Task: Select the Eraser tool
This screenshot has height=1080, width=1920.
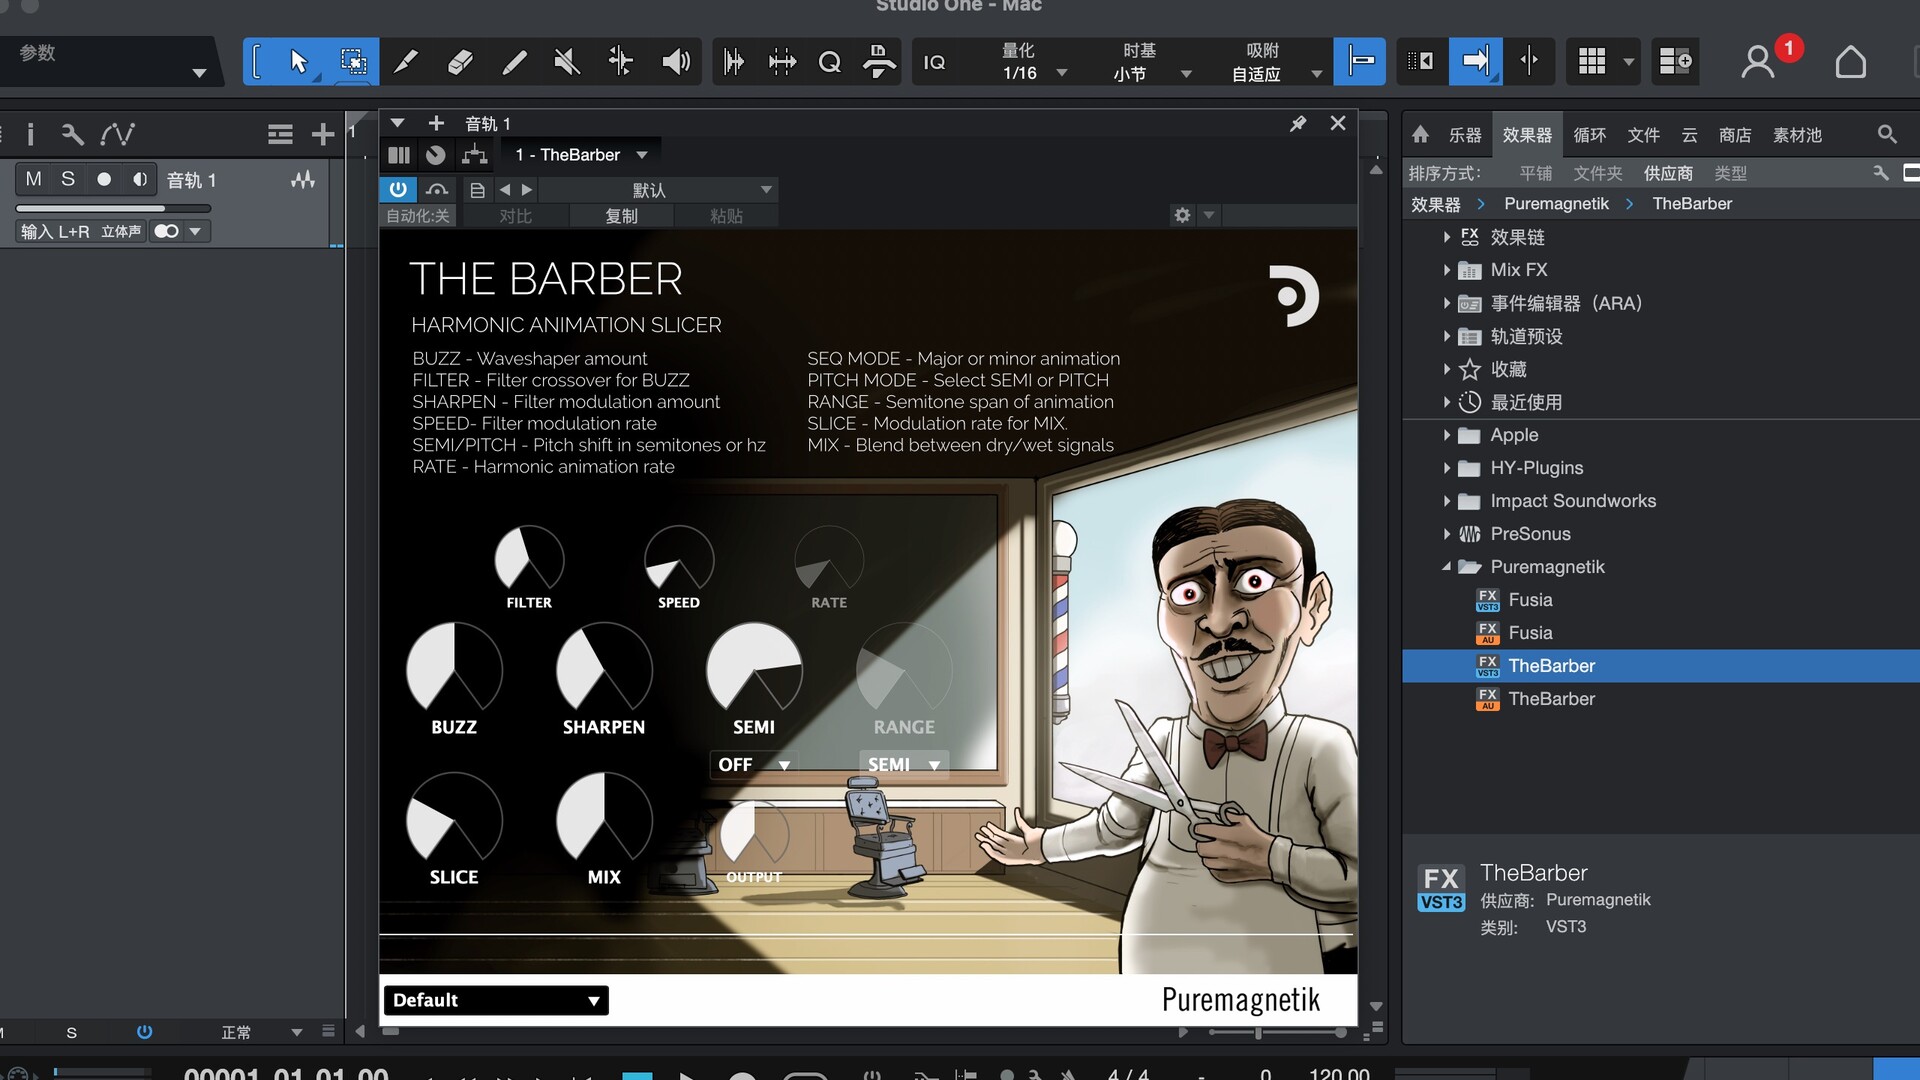Action: tap(460, 62)
